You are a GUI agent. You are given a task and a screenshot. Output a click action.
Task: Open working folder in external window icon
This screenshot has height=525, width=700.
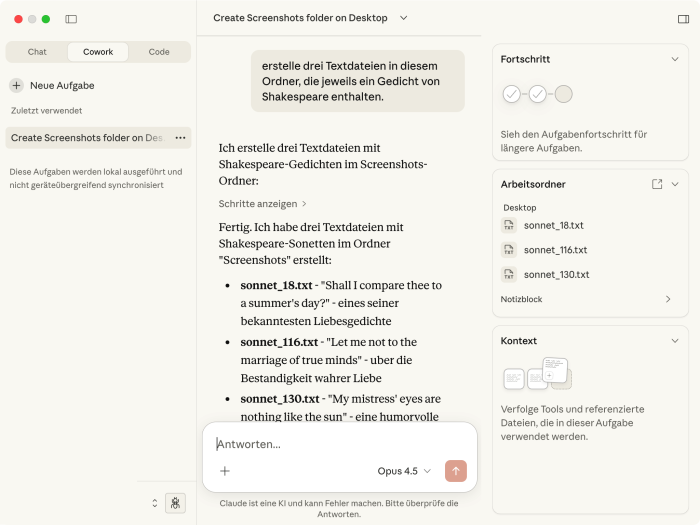(x=657, y=184)
